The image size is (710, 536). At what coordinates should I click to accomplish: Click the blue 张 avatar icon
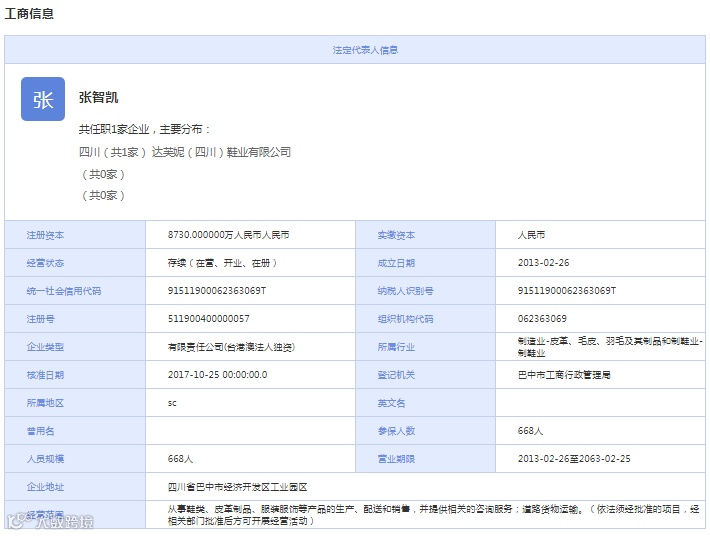point(43,99)
